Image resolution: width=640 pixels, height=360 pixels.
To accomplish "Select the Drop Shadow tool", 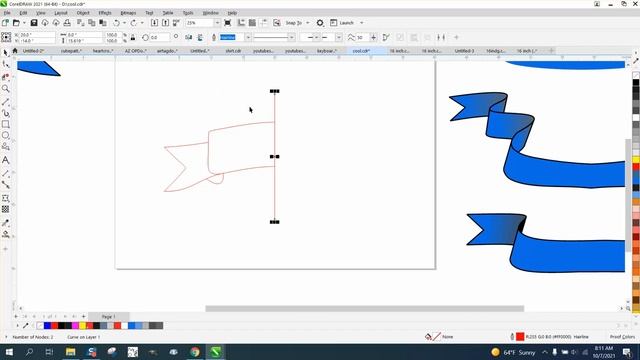I will tap(5, 198).
